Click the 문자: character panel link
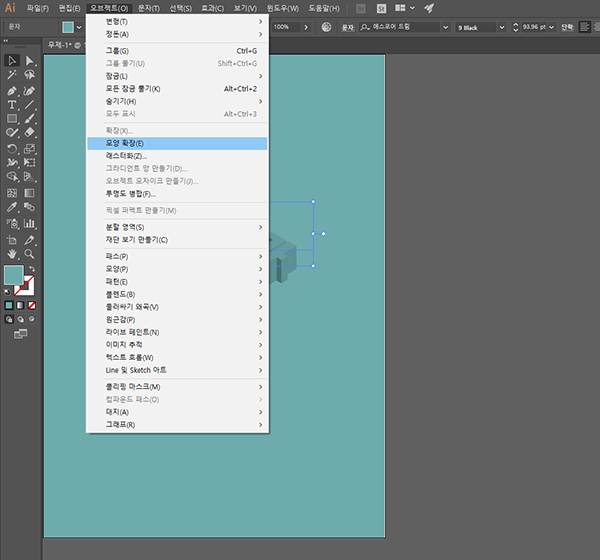Viewport: 600px width, 560px height. (348, 28)
